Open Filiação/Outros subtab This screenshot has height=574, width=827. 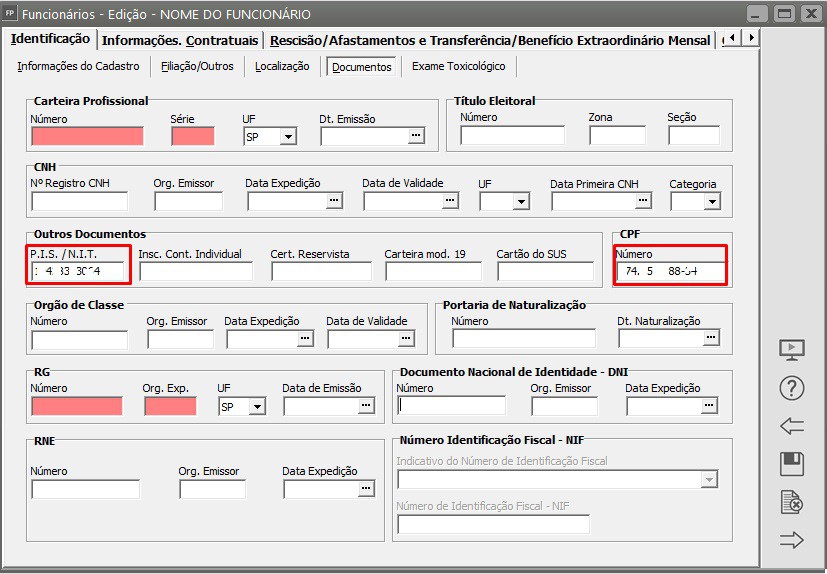197,66
